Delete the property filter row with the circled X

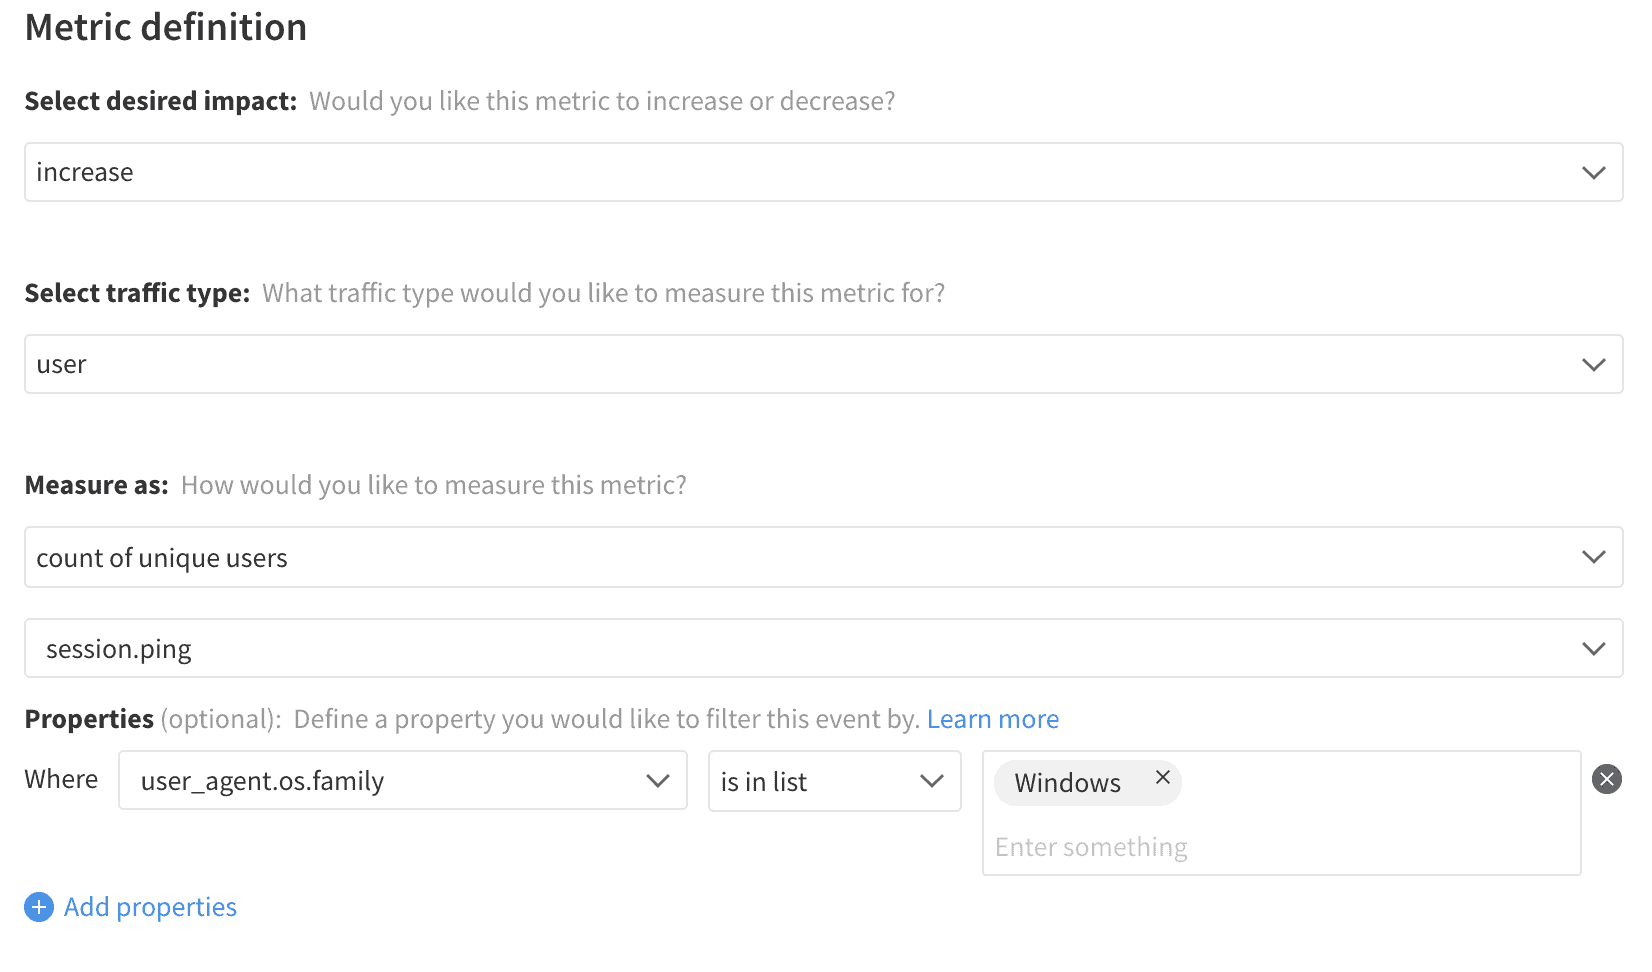1607,779
